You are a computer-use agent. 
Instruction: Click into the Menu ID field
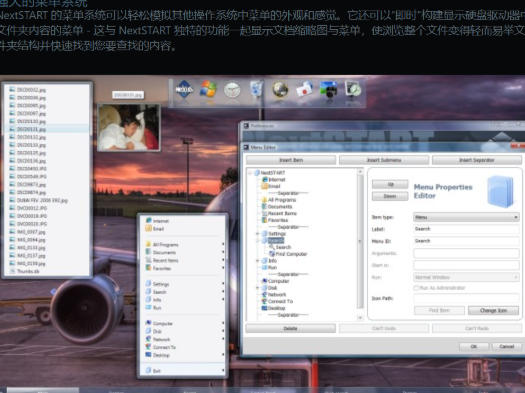(x=466, y=241)
